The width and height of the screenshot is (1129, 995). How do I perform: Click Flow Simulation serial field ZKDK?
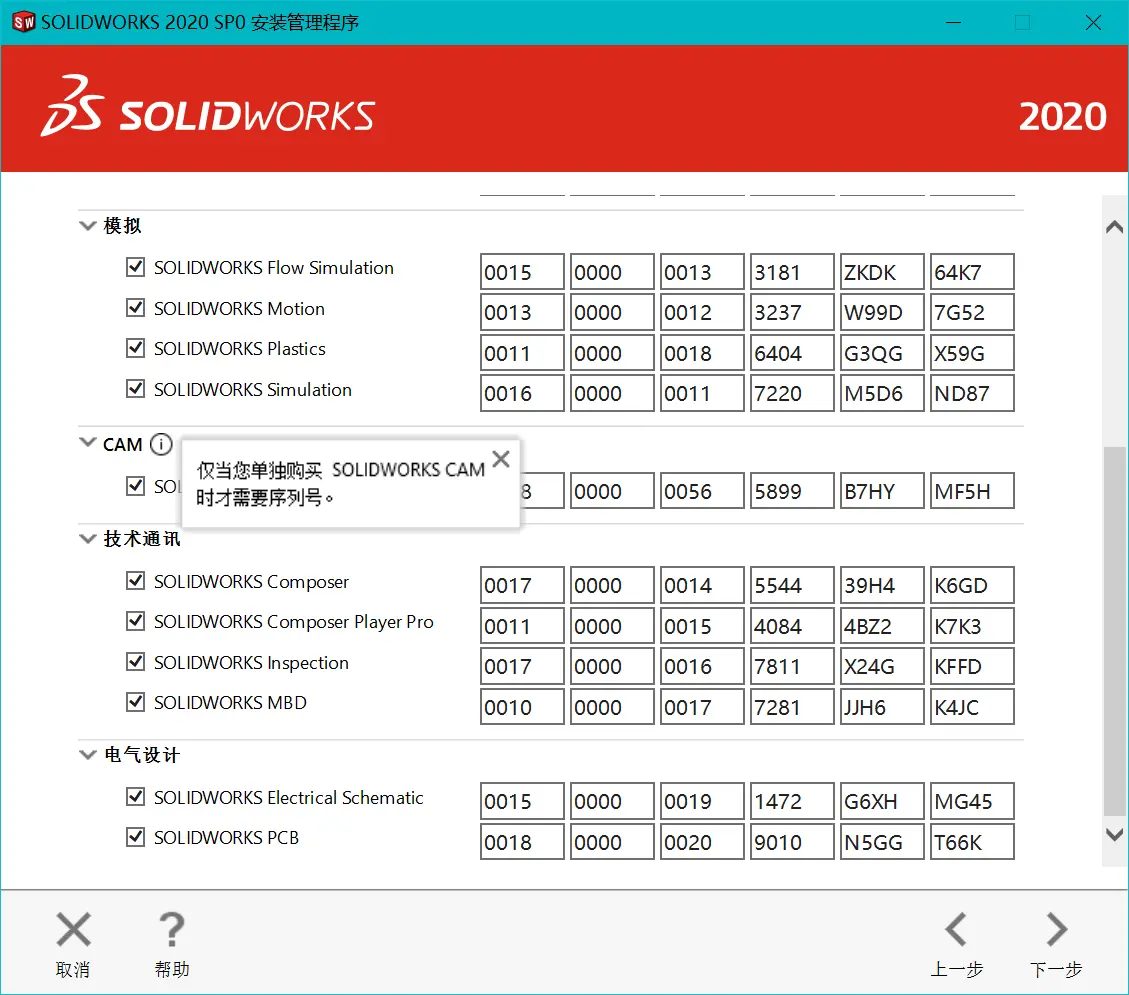click(882, 272)
